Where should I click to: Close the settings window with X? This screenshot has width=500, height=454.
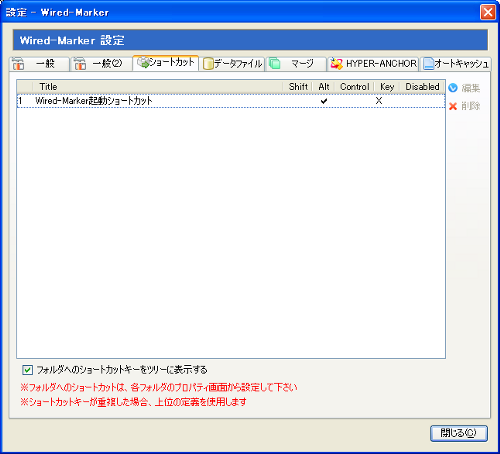click(488, 12)
